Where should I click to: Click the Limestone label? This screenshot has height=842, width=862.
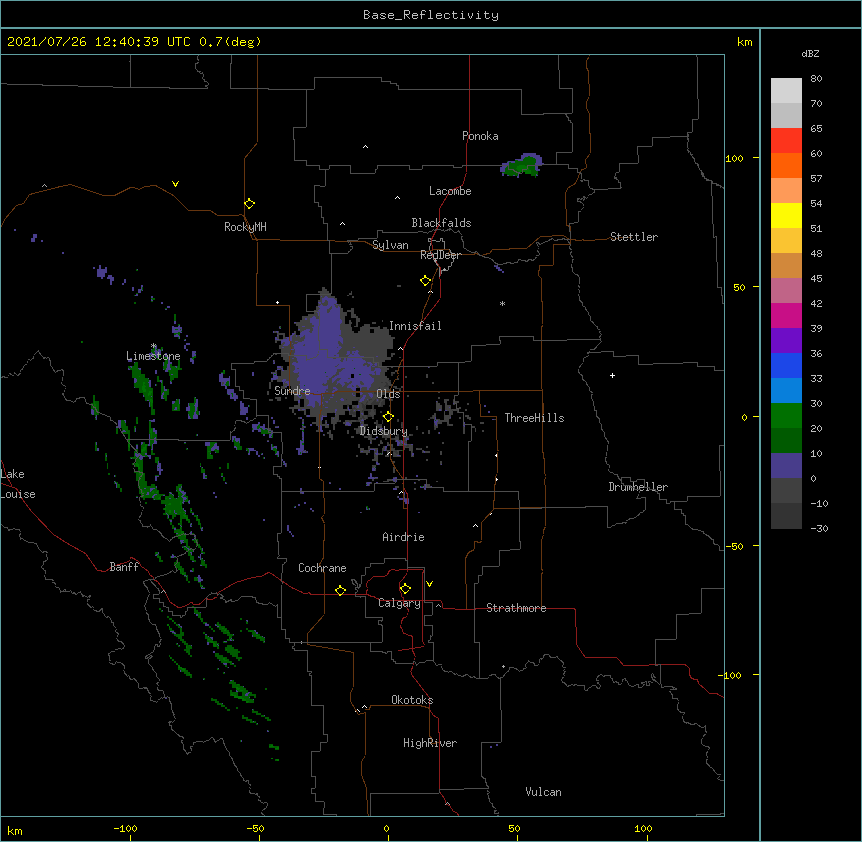[x=153, y=356]
